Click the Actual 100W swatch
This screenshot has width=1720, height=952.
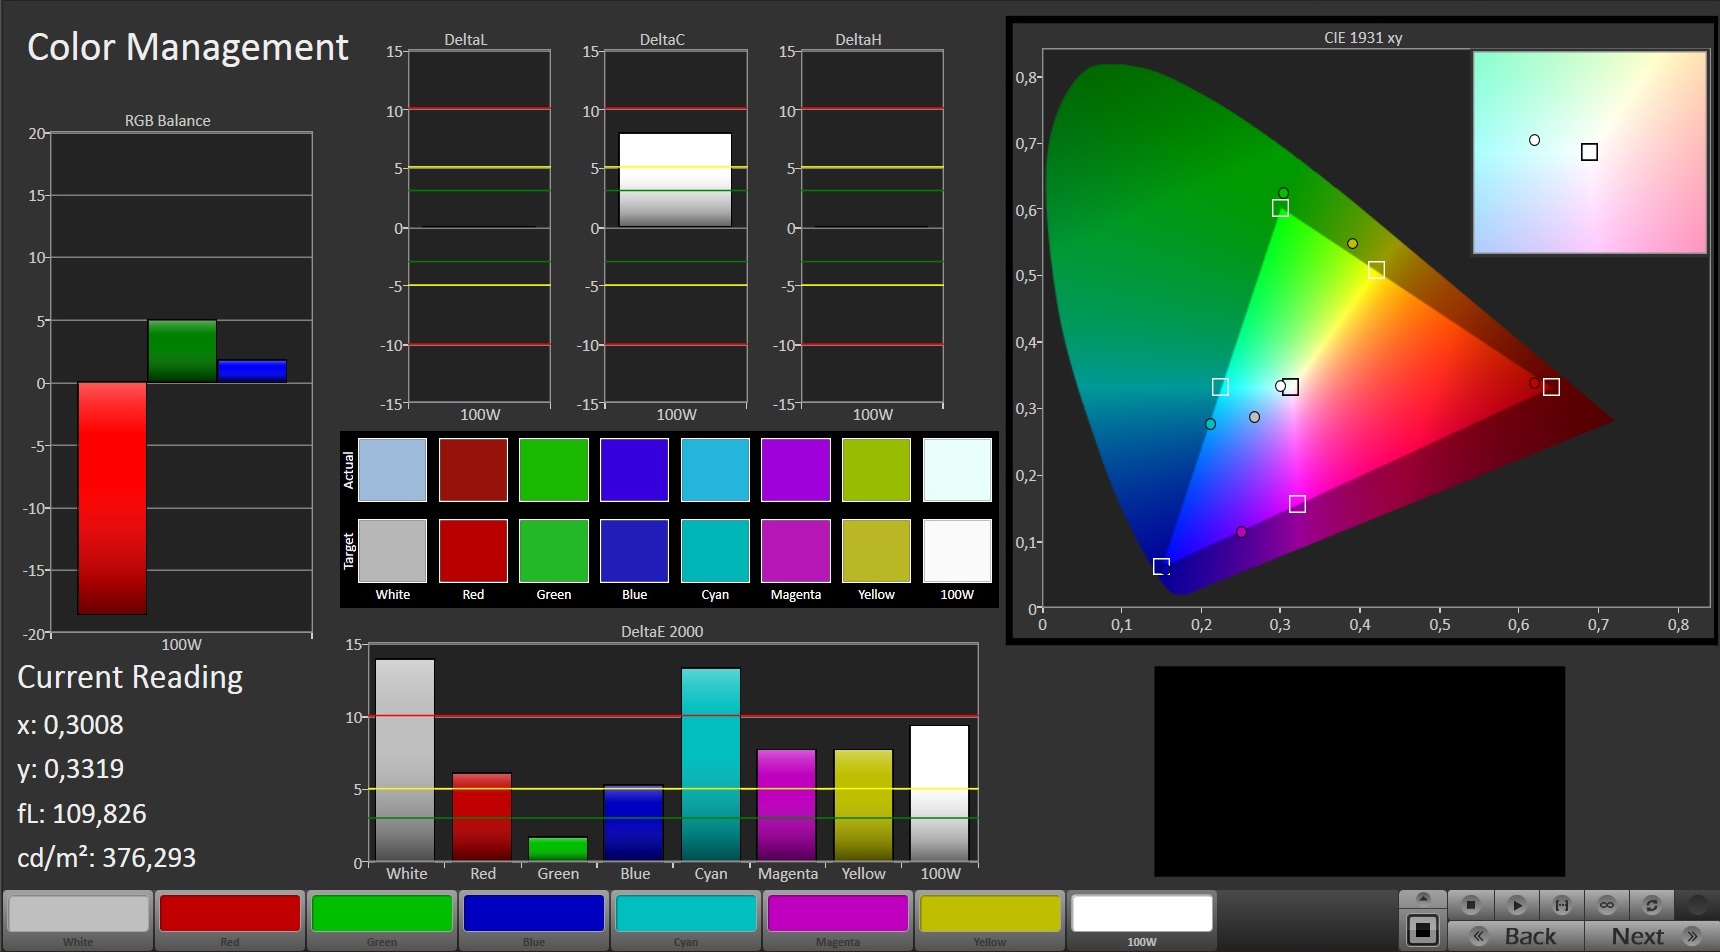[957, 469]
